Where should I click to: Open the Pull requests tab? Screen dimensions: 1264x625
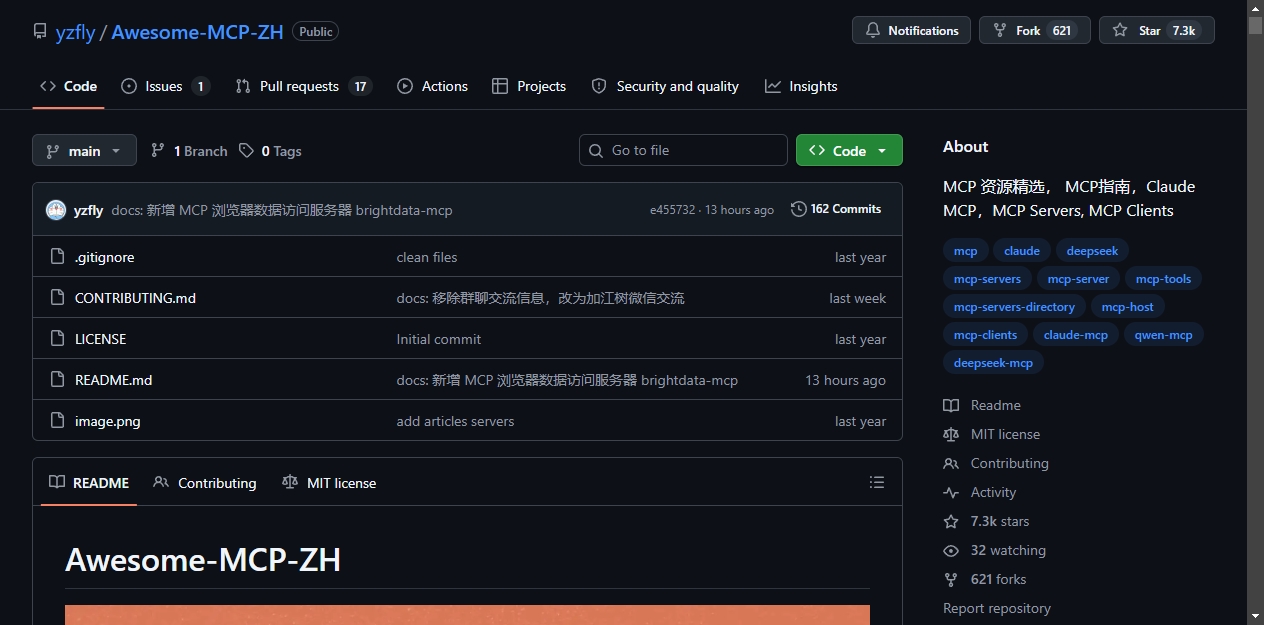303,86
